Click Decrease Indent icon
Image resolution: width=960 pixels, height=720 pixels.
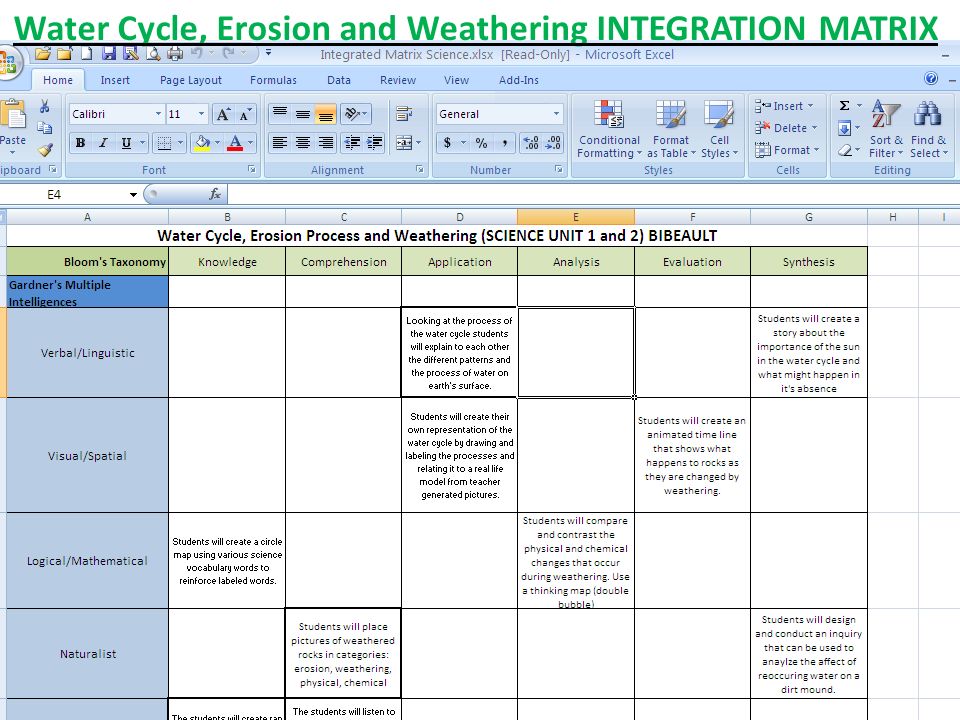(x=352, y=143)
